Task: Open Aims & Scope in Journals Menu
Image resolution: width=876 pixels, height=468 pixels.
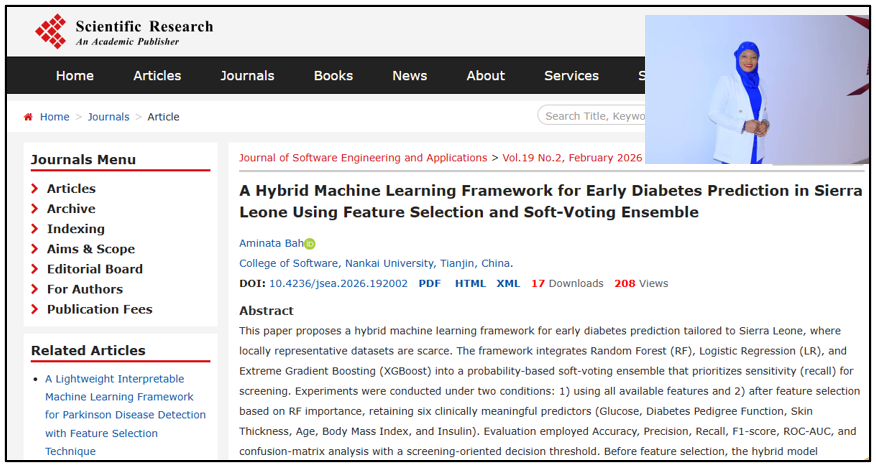Action: point(90,249)
